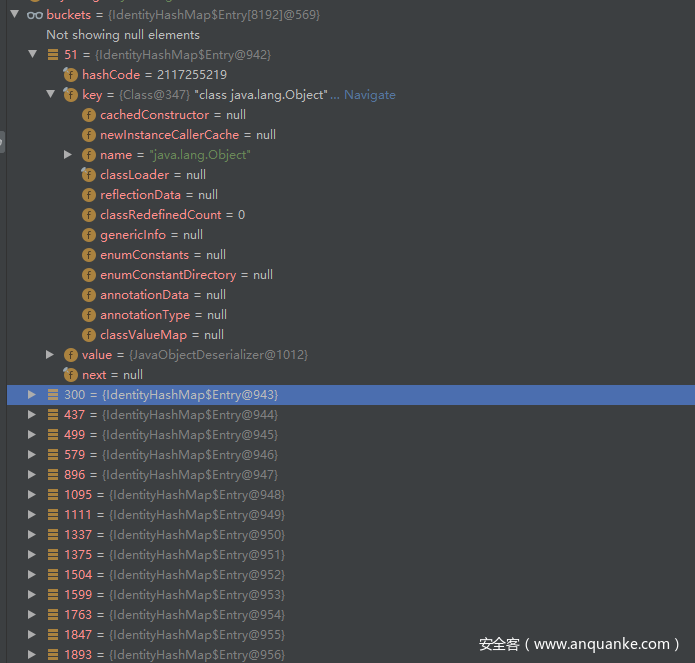Click the field icon beside cachedConstructor
This screenshot has width=695, height=663.
coord(89,115)
